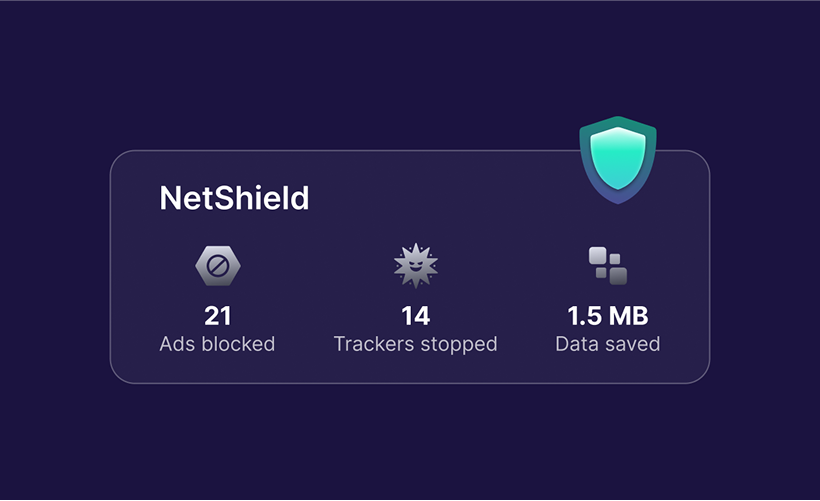Select the Ads blocked hexagon icon
The height and width of the screenshot is (501, 820).
pos(217,266)
